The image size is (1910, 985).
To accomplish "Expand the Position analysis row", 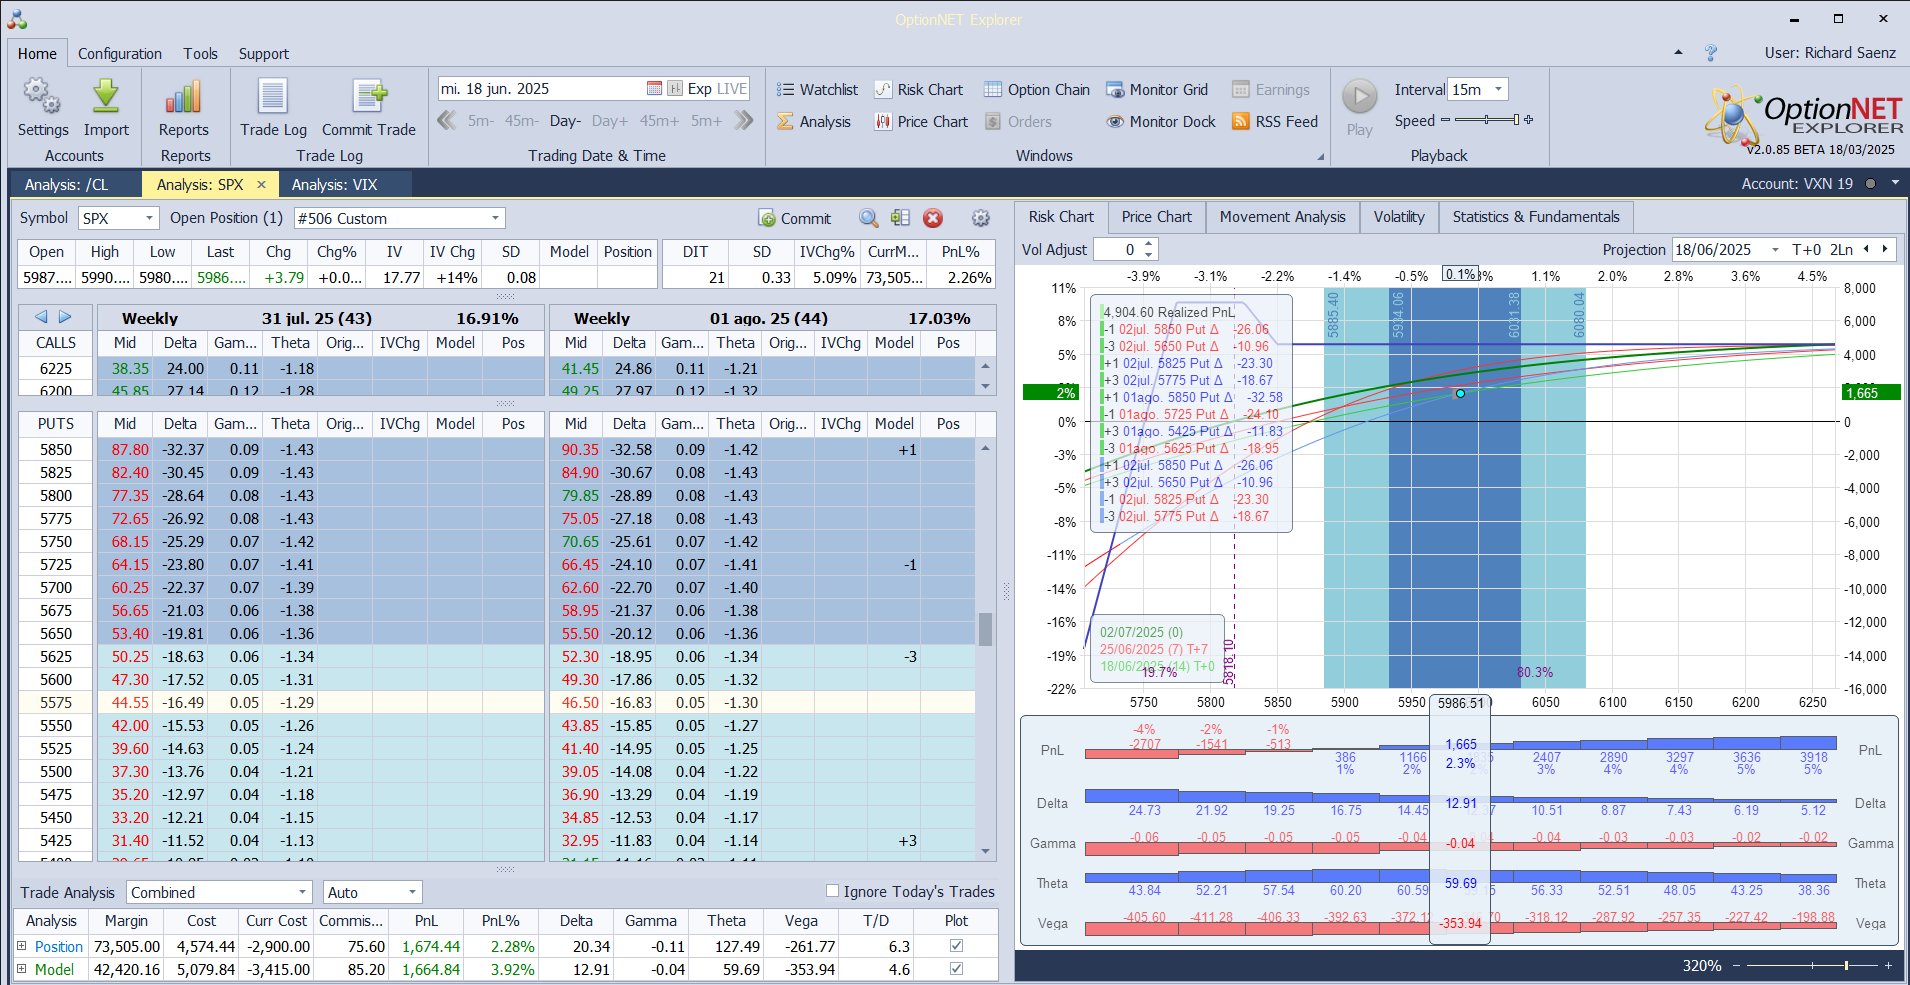I will pyautogui.click(x=22, y=946).
